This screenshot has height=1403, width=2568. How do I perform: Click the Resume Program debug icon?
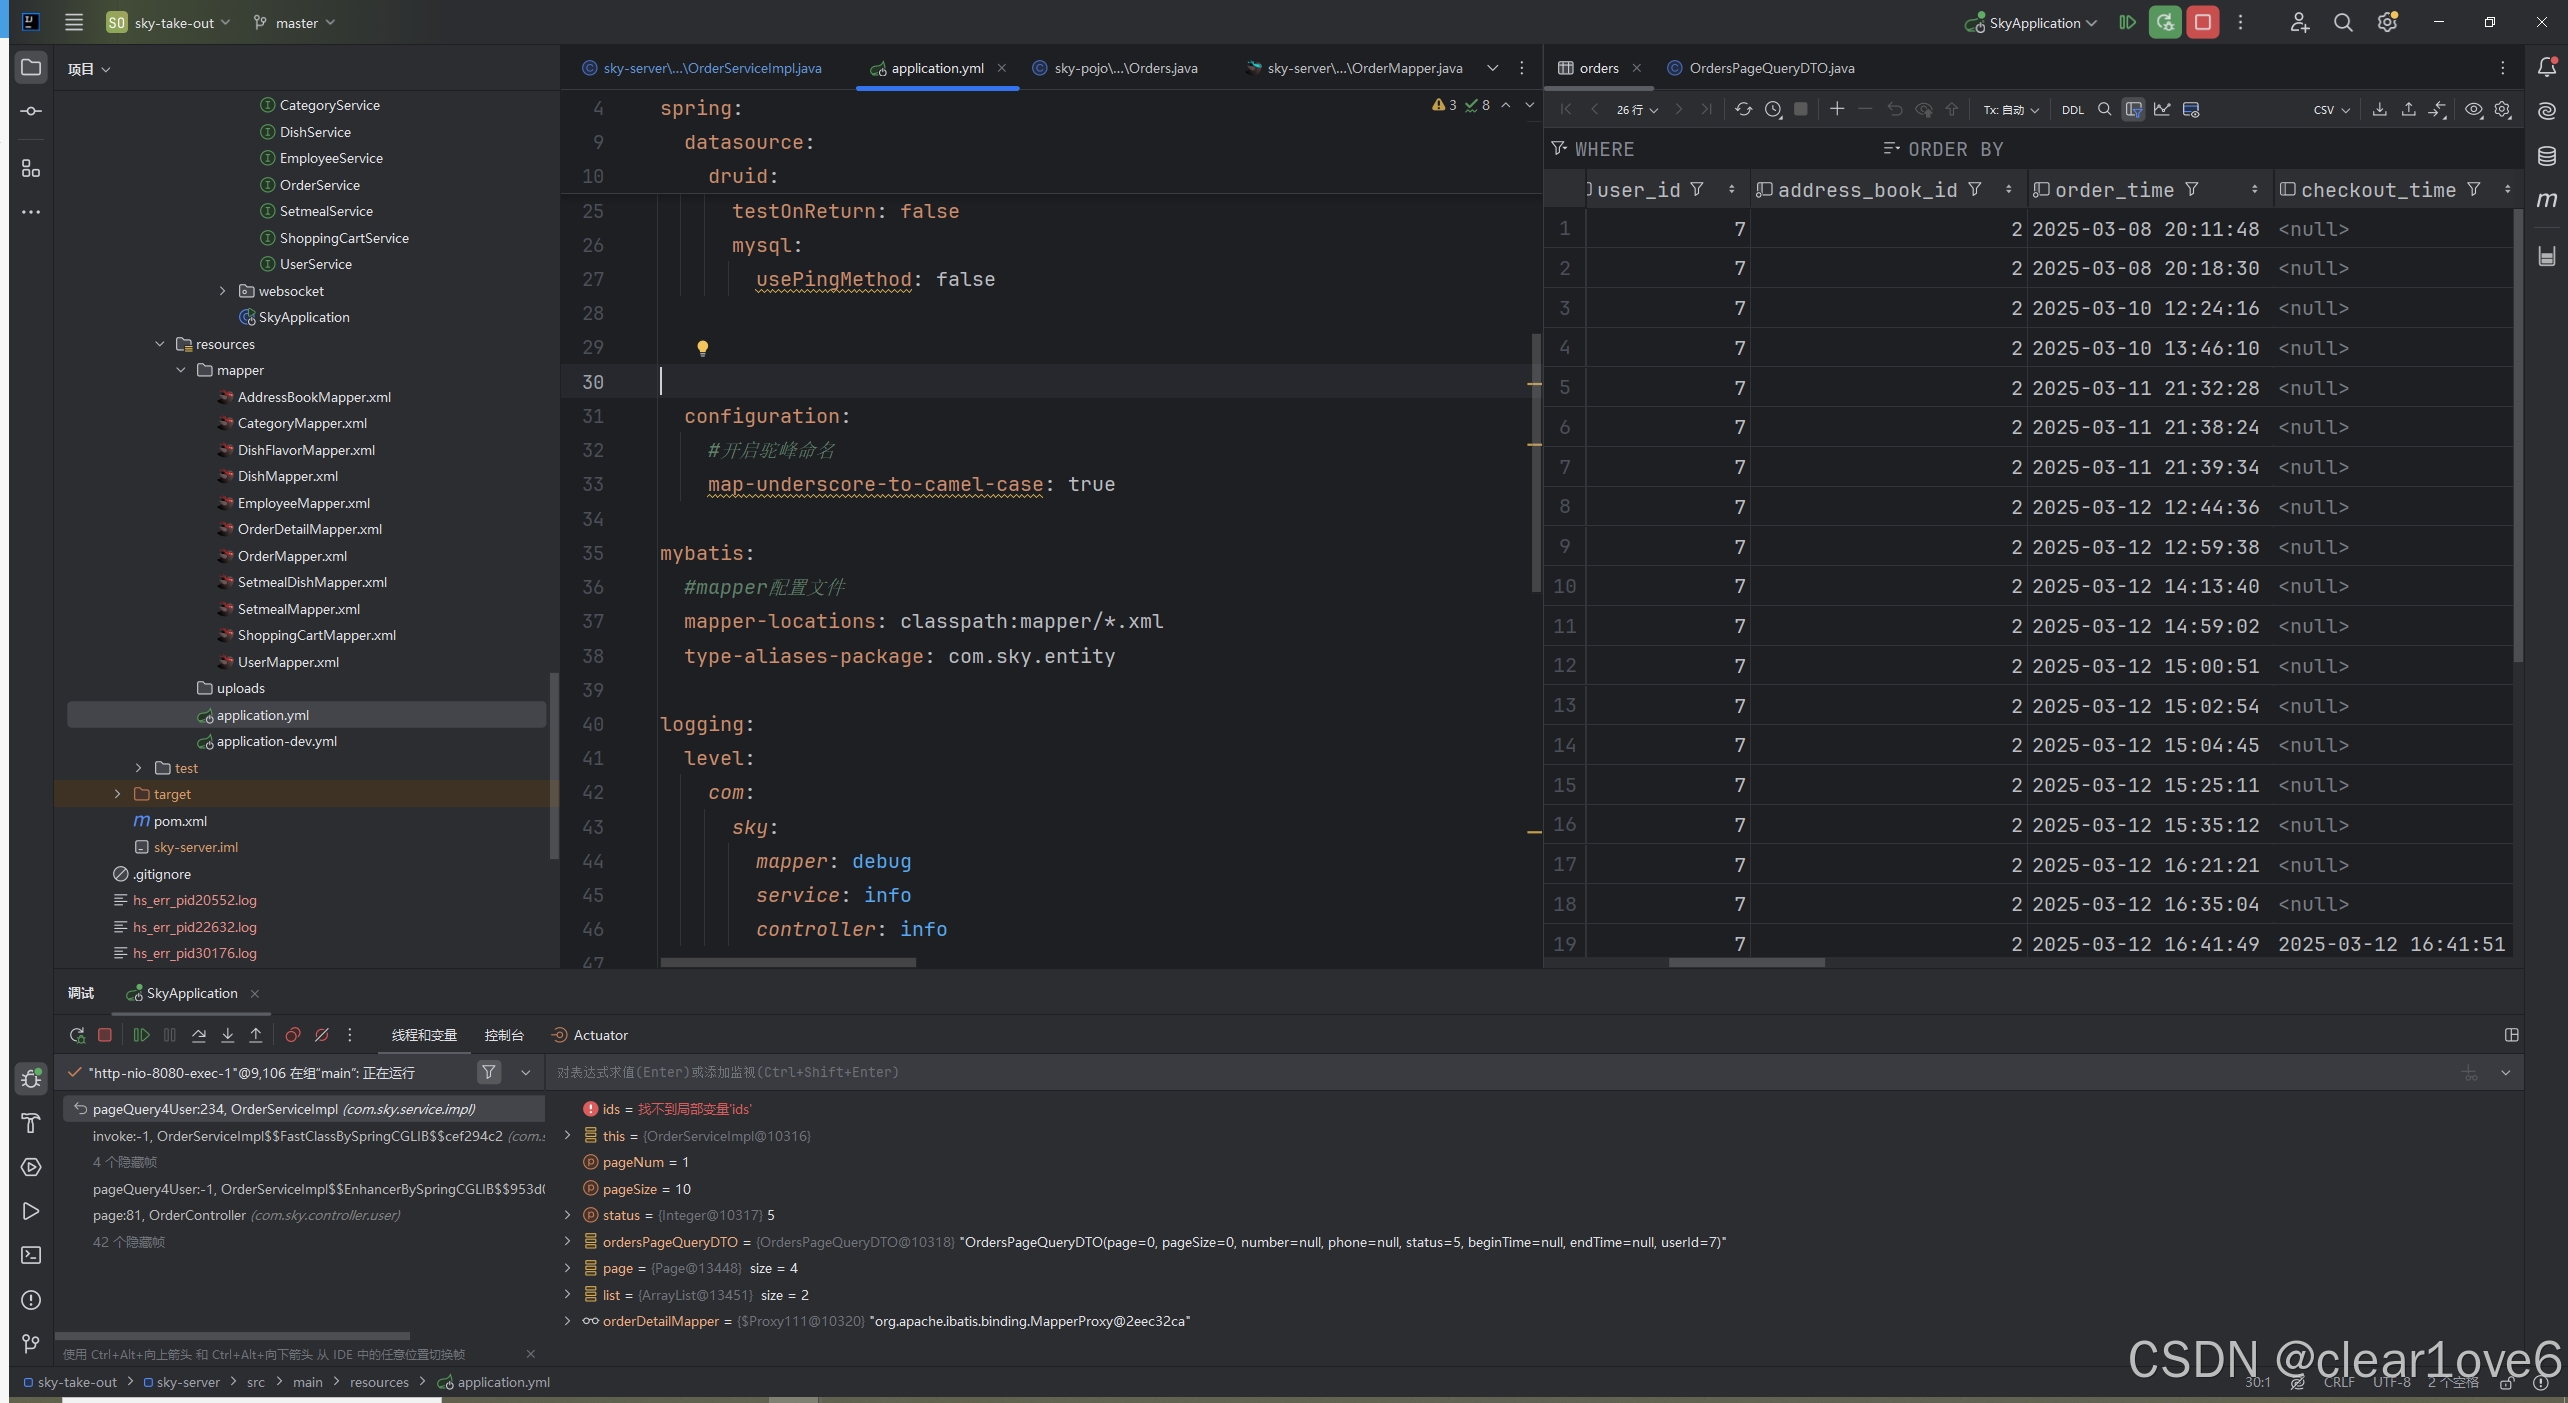141,1035
